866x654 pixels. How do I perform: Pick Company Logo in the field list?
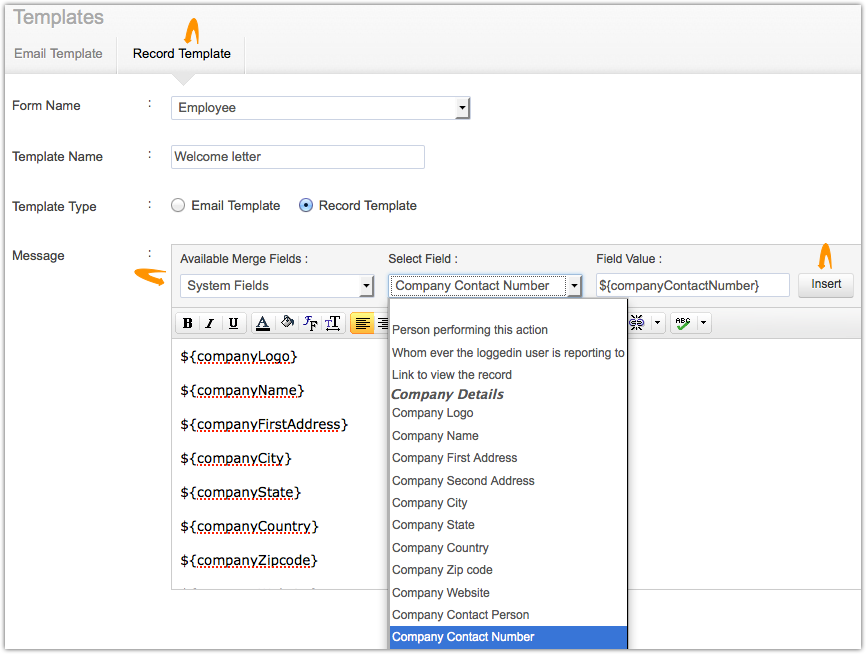point(433,413)
